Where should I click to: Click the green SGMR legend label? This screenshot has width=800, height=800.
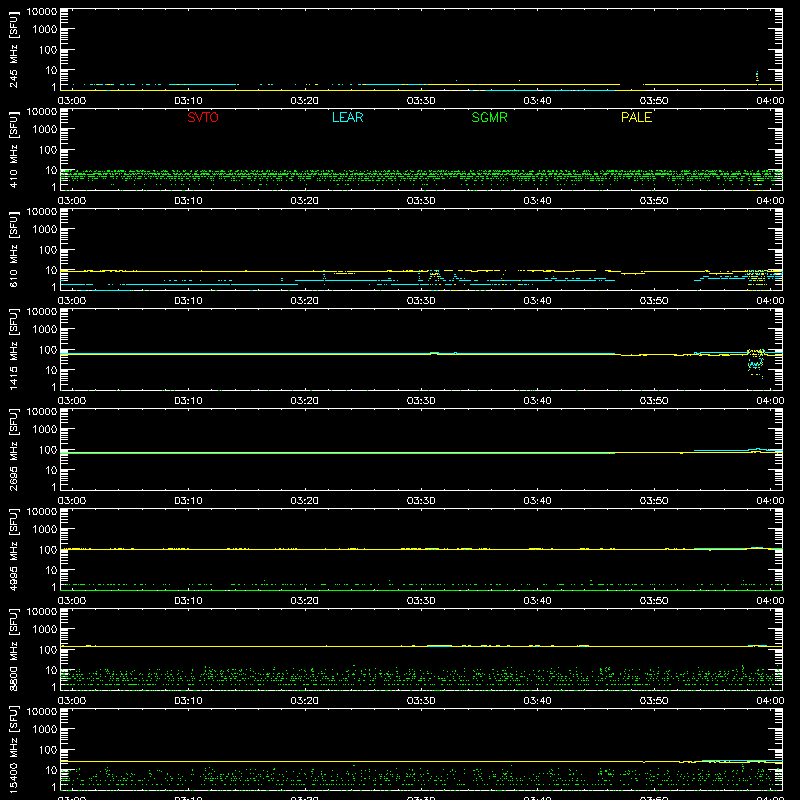tap(489, 117)
